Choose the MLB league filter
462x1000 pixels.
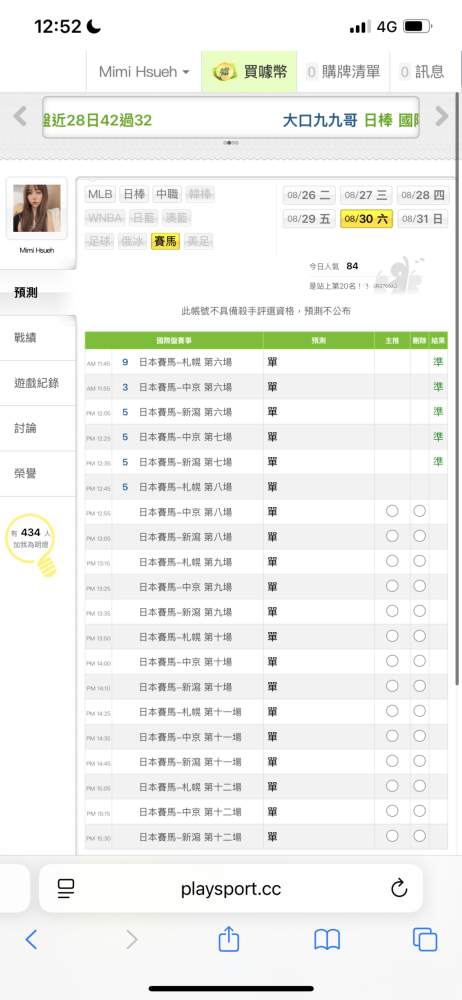pyautogui.click(x=100, y=195)
